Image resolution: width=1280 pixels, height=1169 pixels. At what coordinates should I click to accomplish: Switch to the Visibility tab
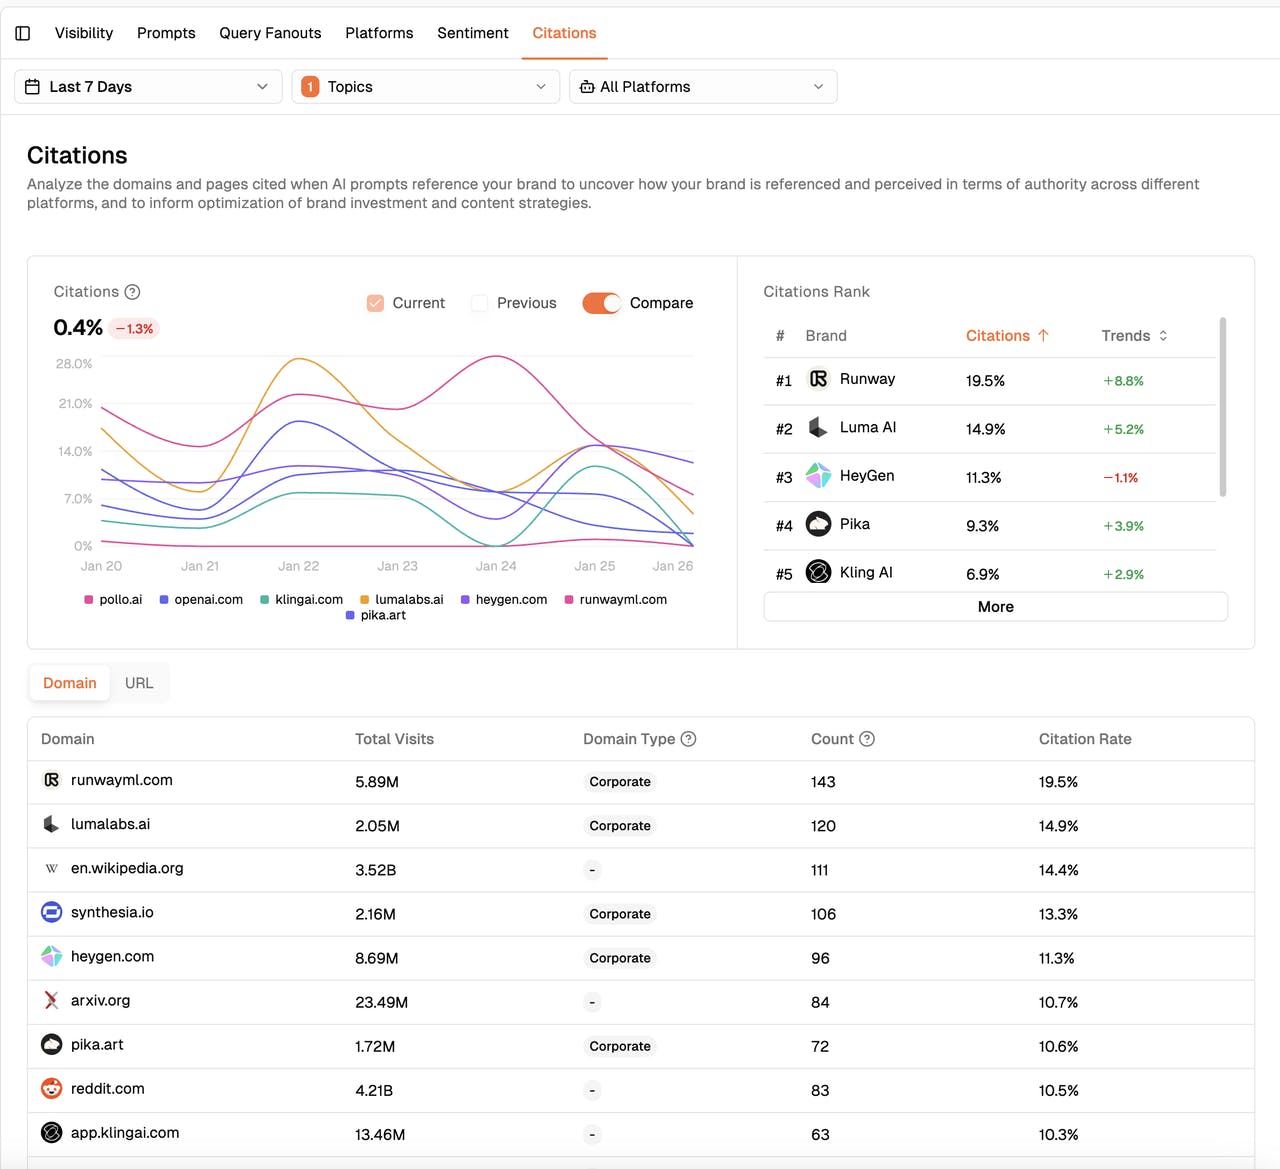(x=84, y=33)
